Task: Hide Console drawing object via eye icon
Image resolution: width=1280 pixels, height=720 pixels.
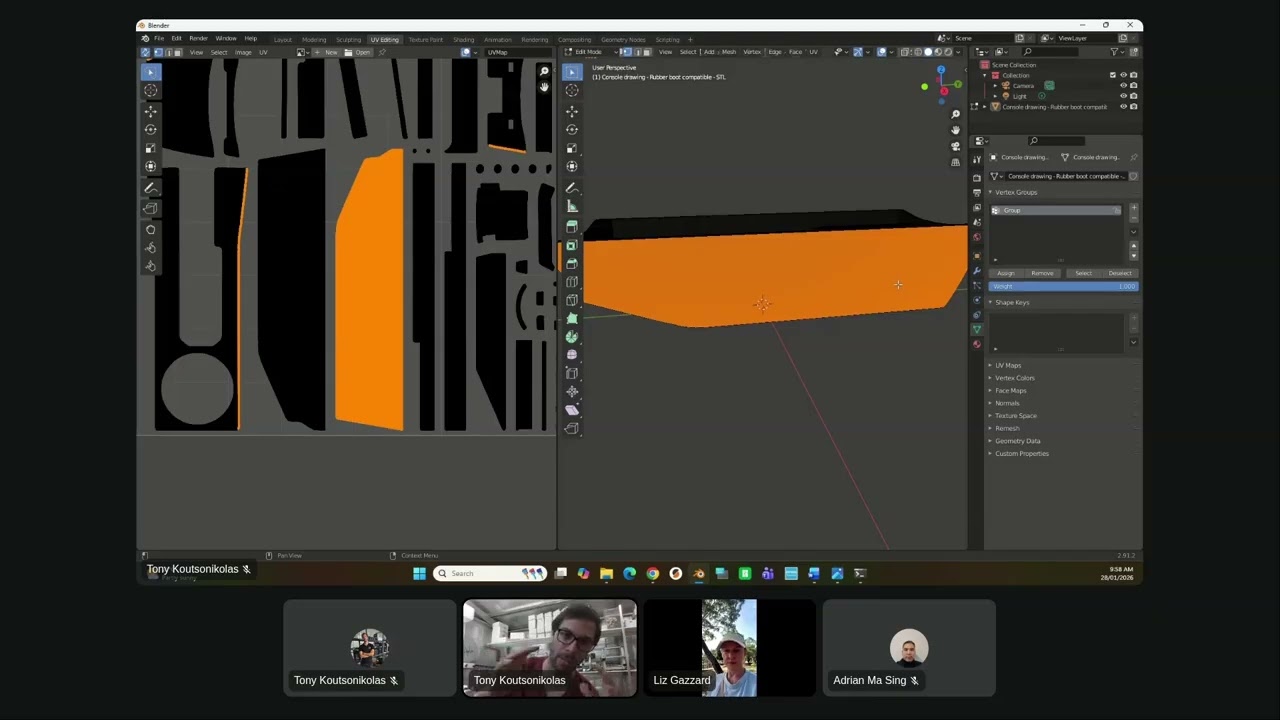Action: coord(1123,107)
